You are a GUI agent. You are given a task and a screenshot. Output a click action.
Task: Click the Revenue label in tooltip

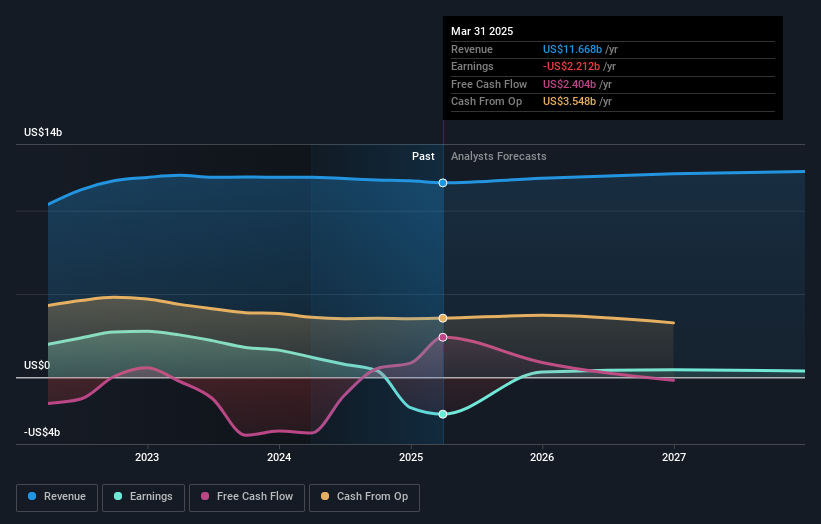[x=472, y=49]
